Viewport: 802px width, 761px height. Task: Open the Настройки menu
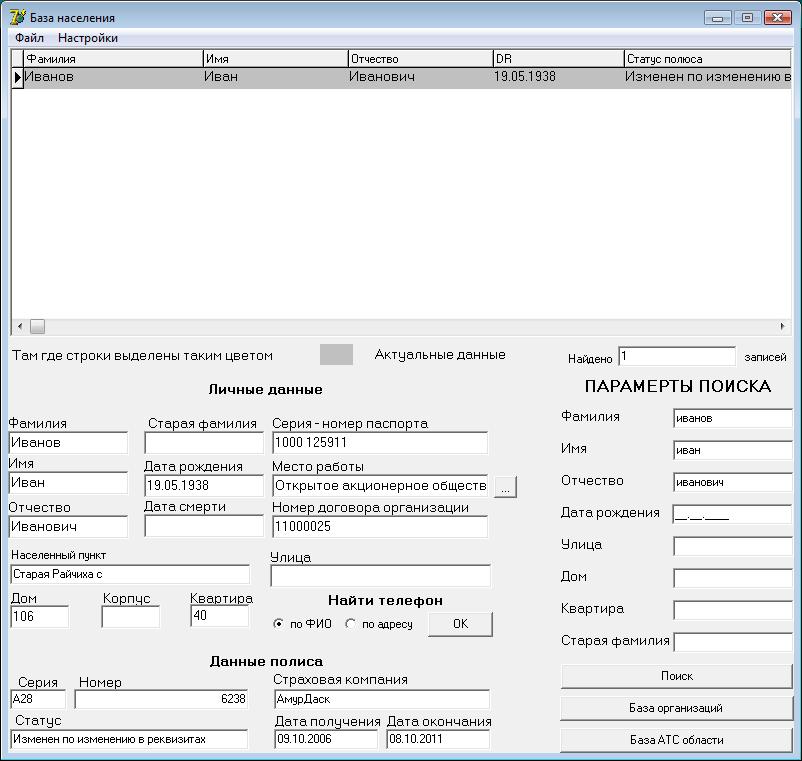coord(88,38)
